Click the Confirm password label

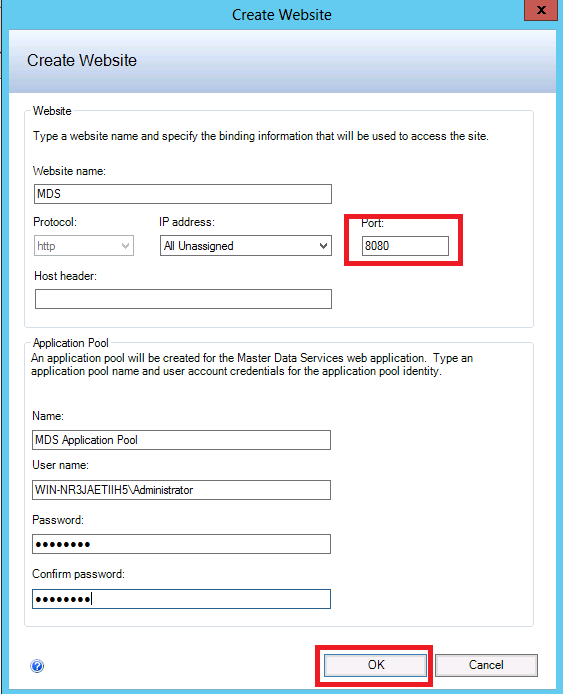pyautogui.click(x=78, y=574)
